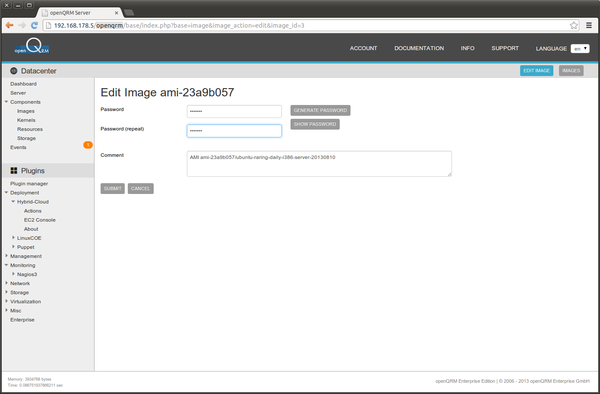Expand the Misc tree node

(x=6, y=310)
